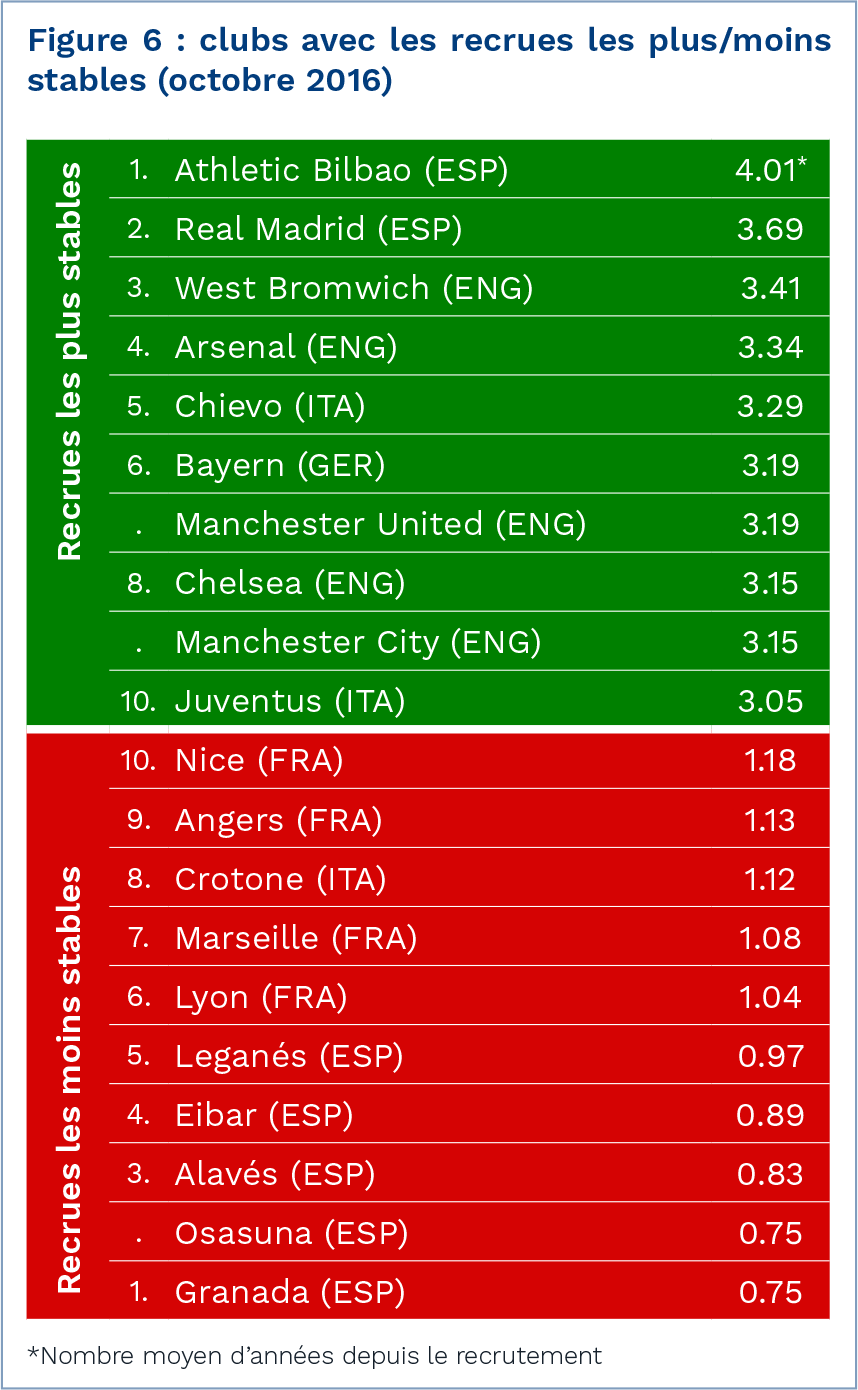Select the Crotone (ITA) row

[280, 879]
